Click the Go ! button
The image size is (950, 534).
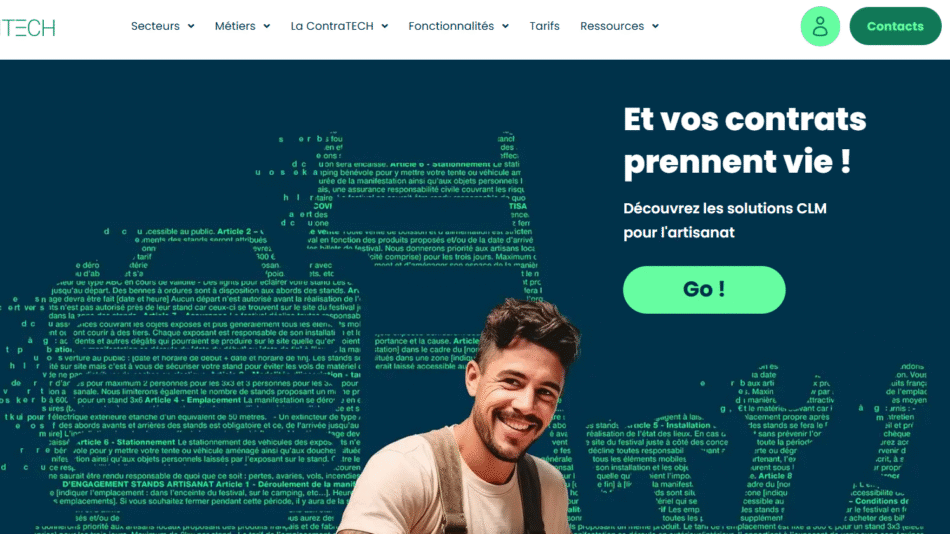[x=704, y=290]
